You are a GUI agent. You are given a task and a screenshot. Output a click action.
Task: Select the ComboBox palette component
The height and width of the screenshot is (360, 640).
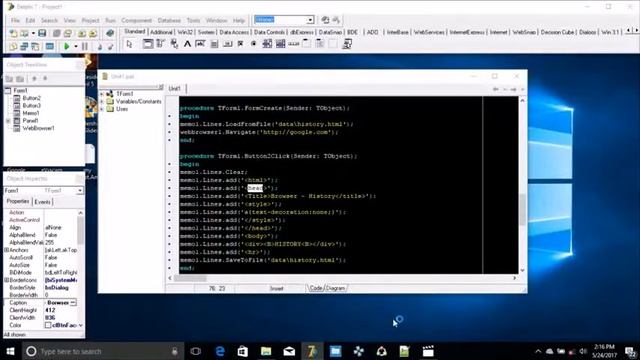pyautogui.click(x=280, y=44)
